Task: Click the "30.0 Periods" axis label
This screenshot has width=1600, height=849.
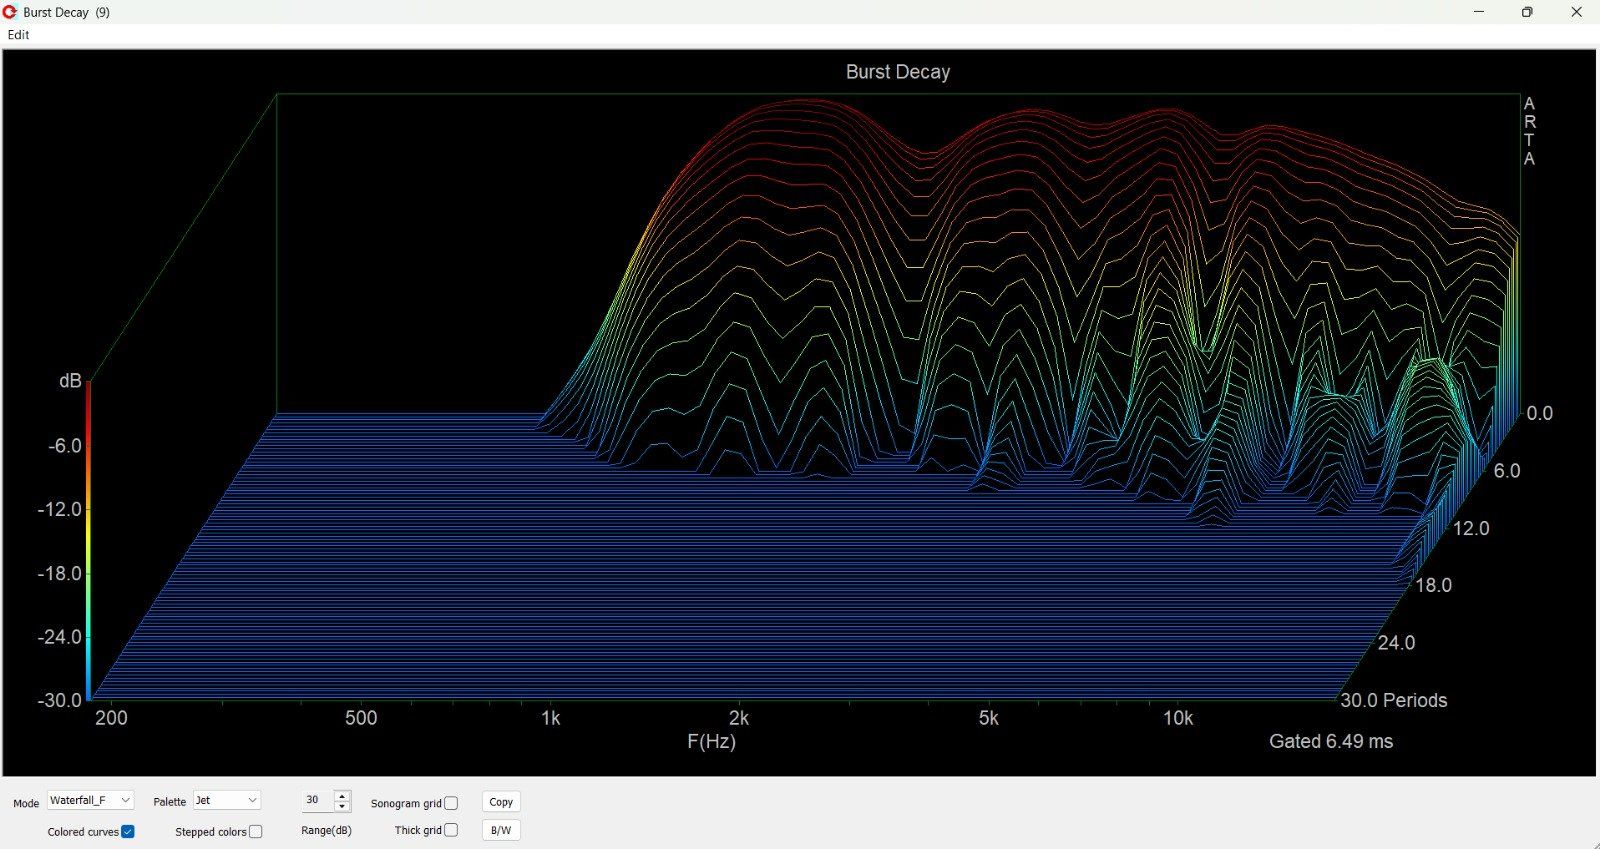Action: coord(1393,700)
